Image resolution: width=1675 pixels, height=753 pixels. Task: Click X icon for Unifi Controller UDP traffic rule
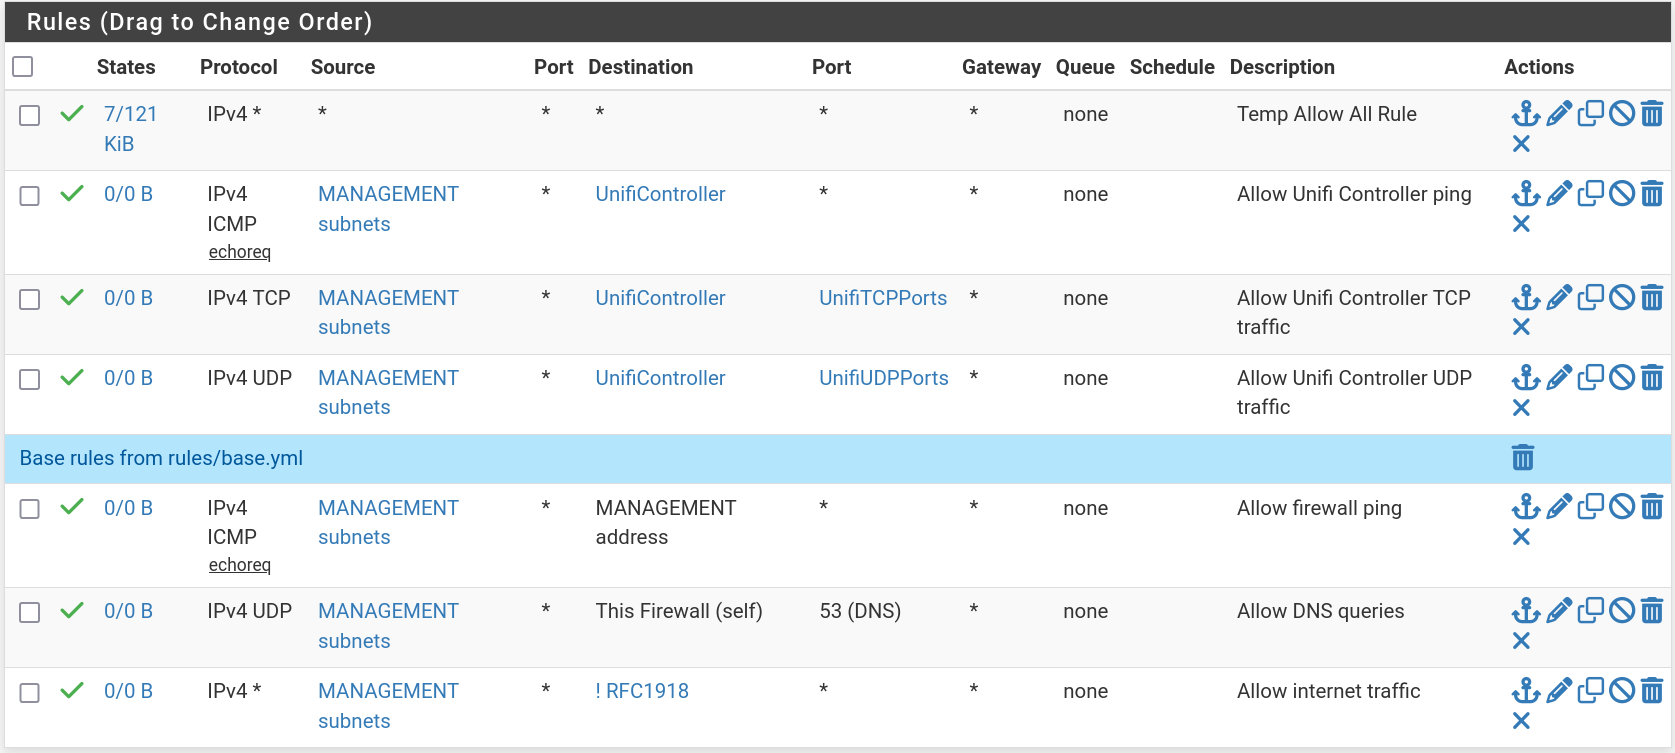tap(1521, 407)
